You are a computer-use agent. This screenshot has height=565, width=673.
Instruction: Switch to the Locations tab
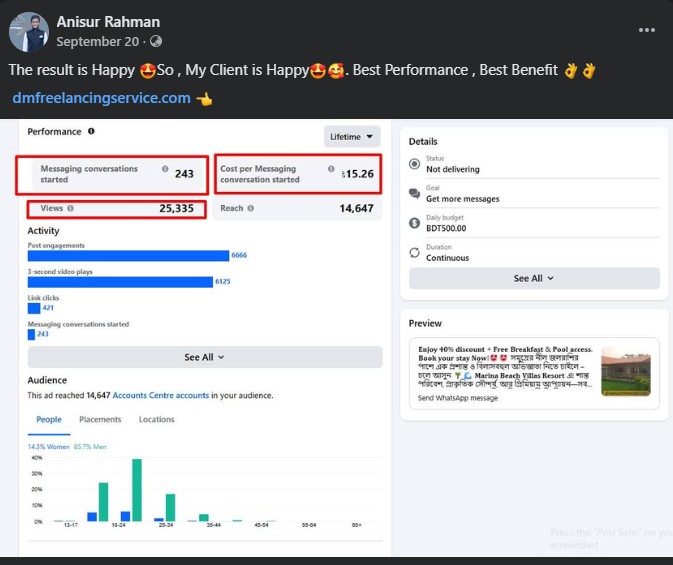[x=157, y=419]
